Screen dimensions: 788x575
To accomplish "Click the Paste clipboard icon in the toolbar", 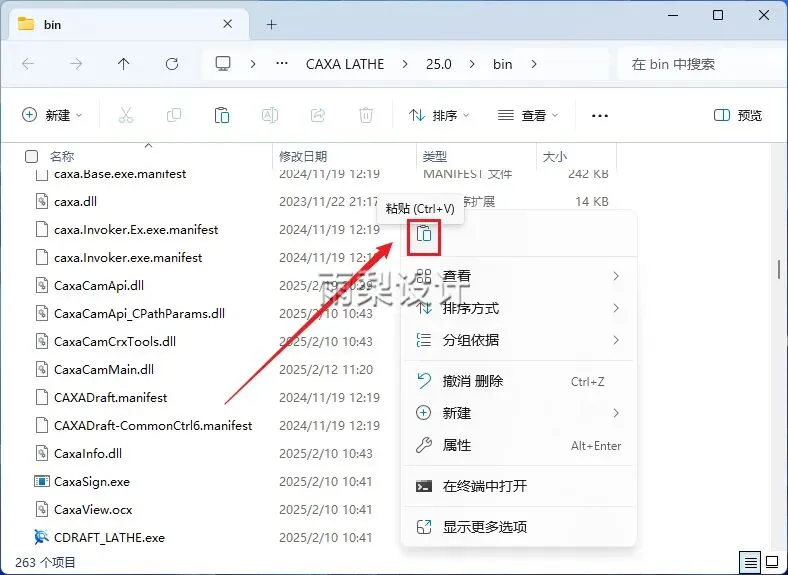I will (222, 116).
